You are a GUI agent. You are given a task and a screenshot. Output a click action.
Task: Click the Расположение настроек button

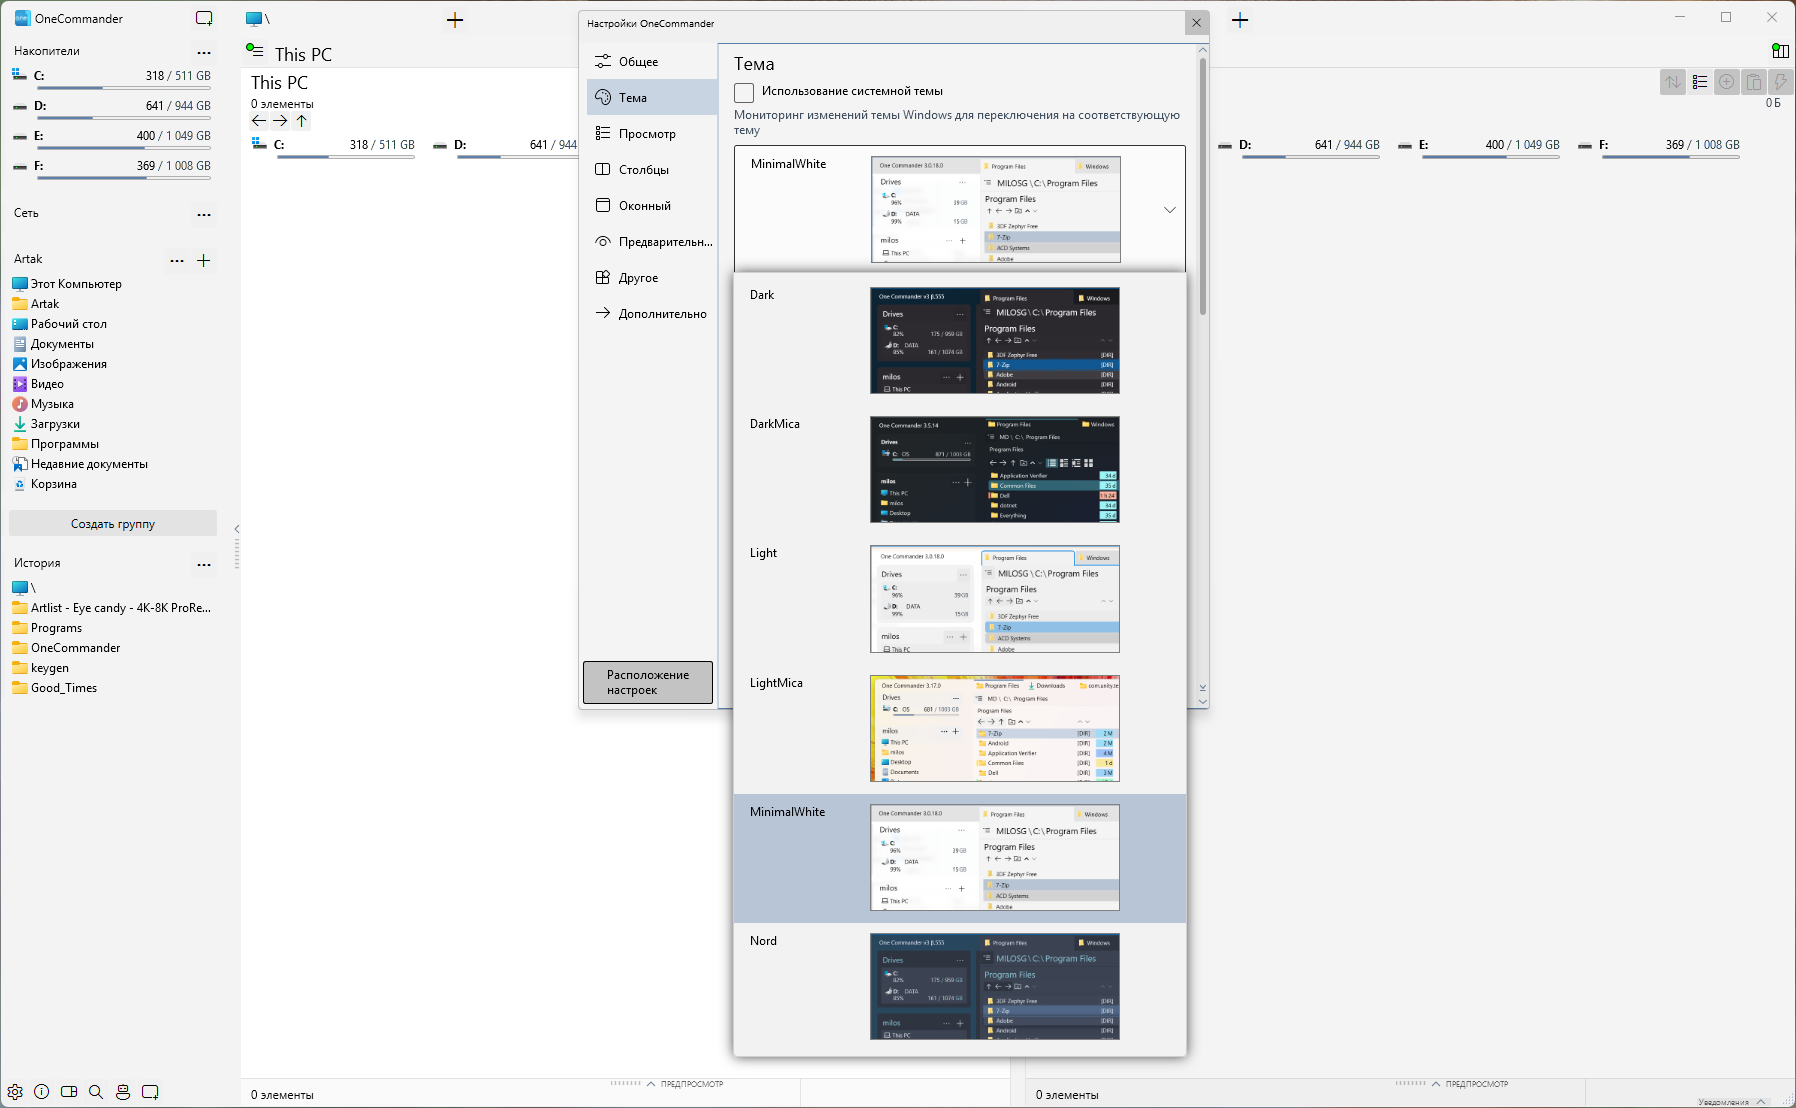tap(648, 682)
